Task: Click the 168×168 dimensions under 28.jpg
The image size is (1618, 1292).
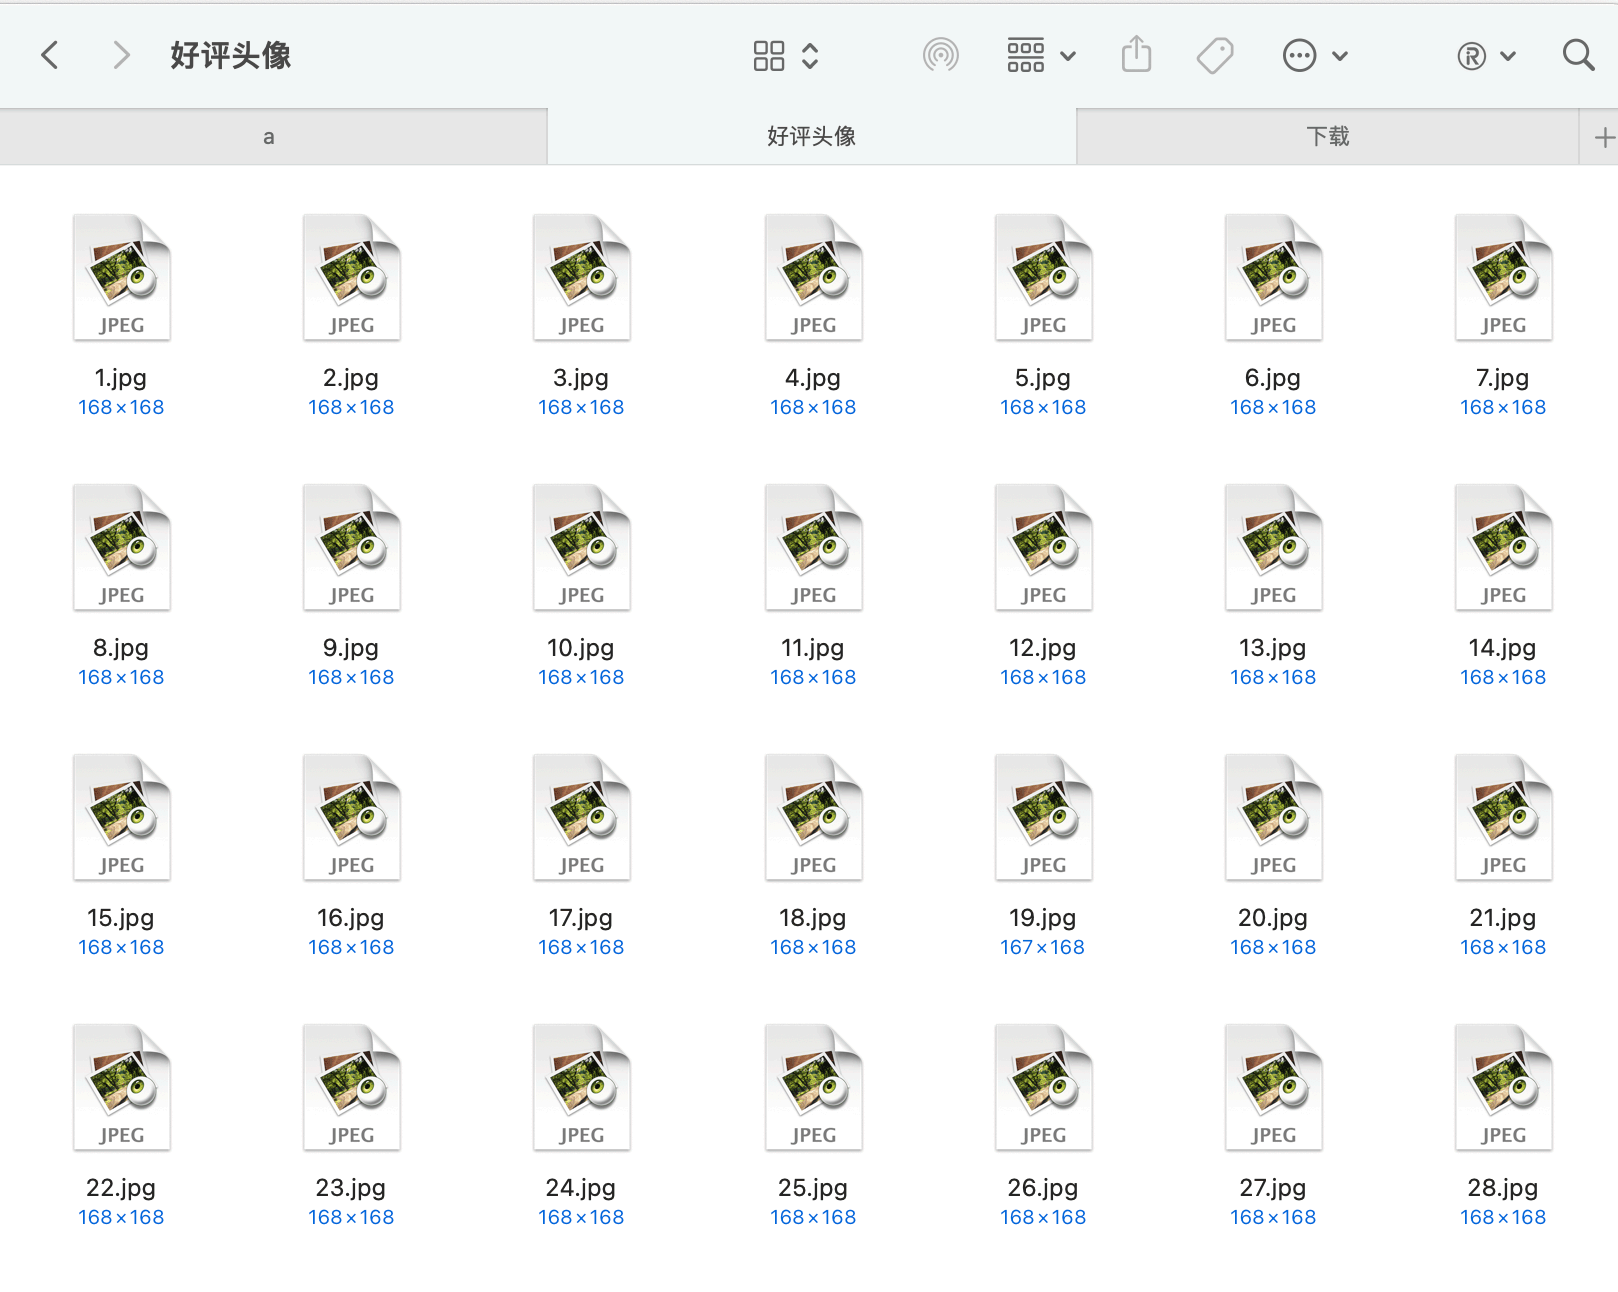Action: [x=1503, y=1217]
